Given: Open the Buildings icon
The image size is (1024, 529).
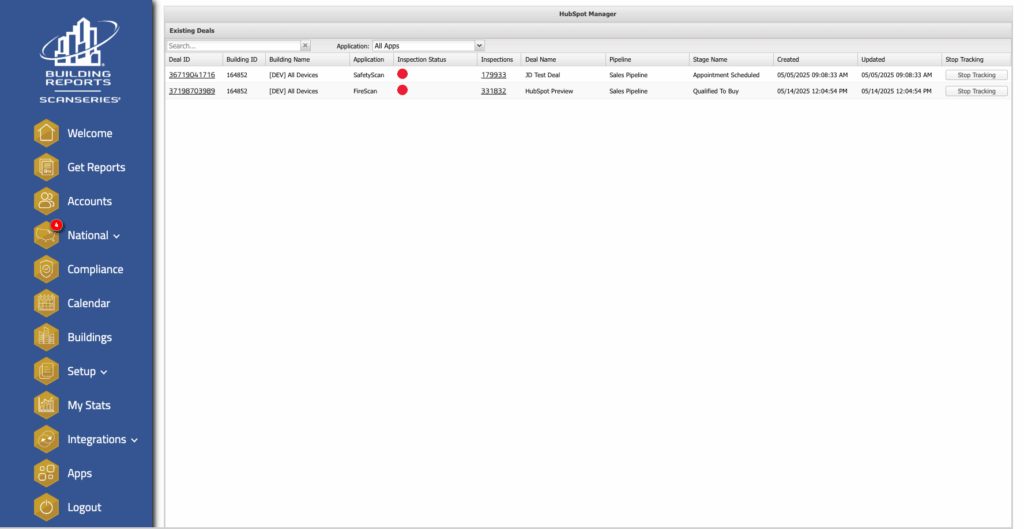Looking at the screenshot, I should tap(46, 337).
